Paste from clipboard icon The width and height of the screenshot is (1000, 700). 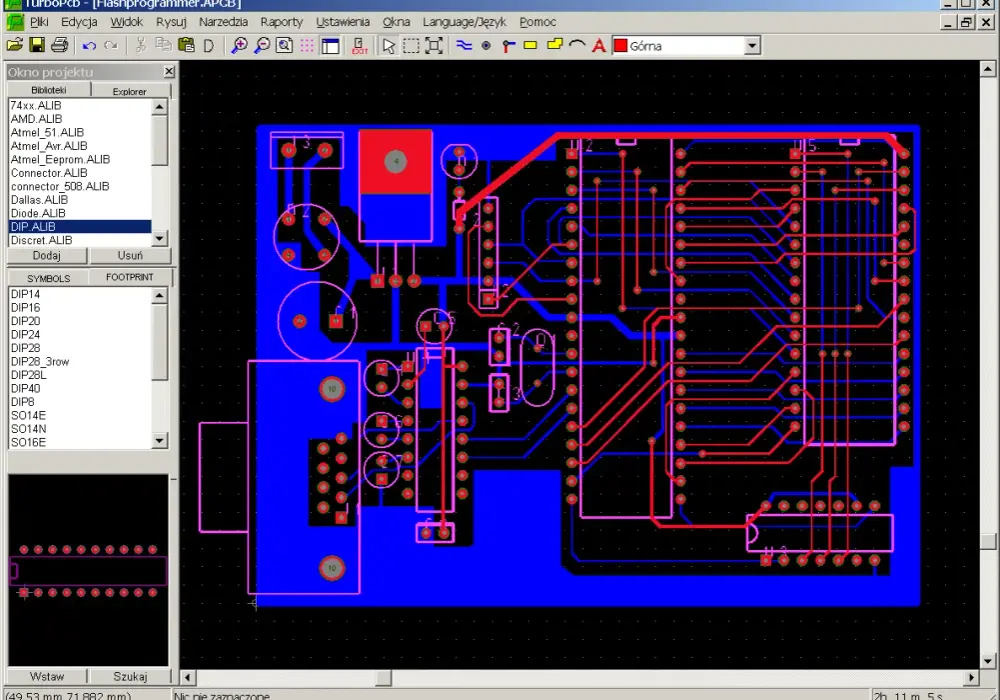tap(186, 45)
